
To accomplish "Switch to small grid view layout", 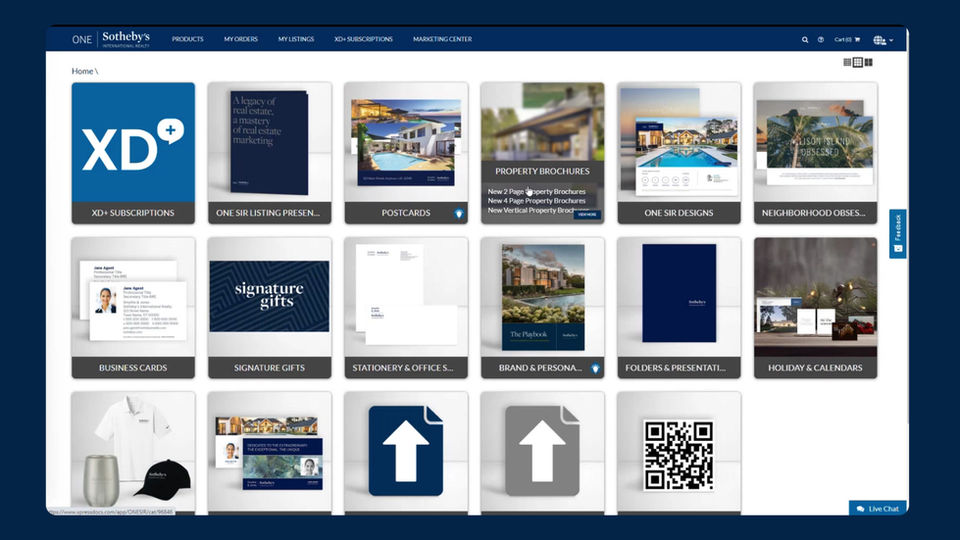I will pyautogui.click(x=847, y=62).
